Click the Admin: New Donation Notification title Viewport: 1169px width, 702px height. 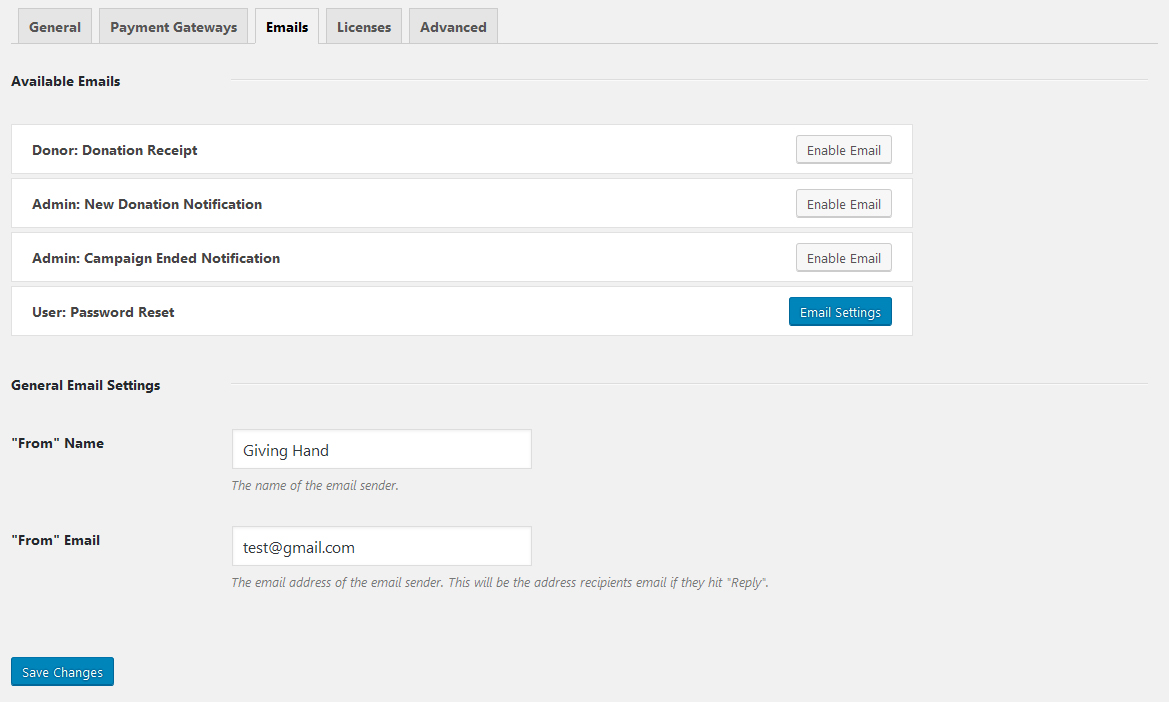coord(147,204)
